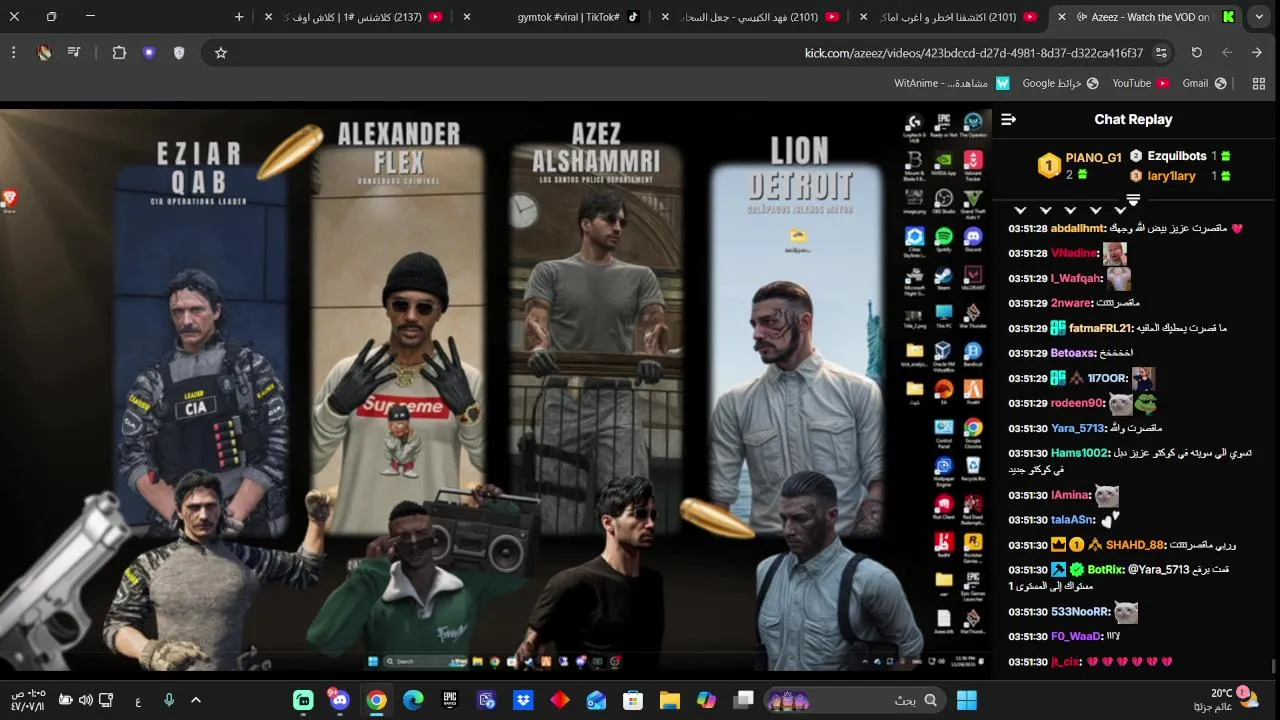
Task: Open Epic Games launcher in taskbar
Action: (450, 700)
